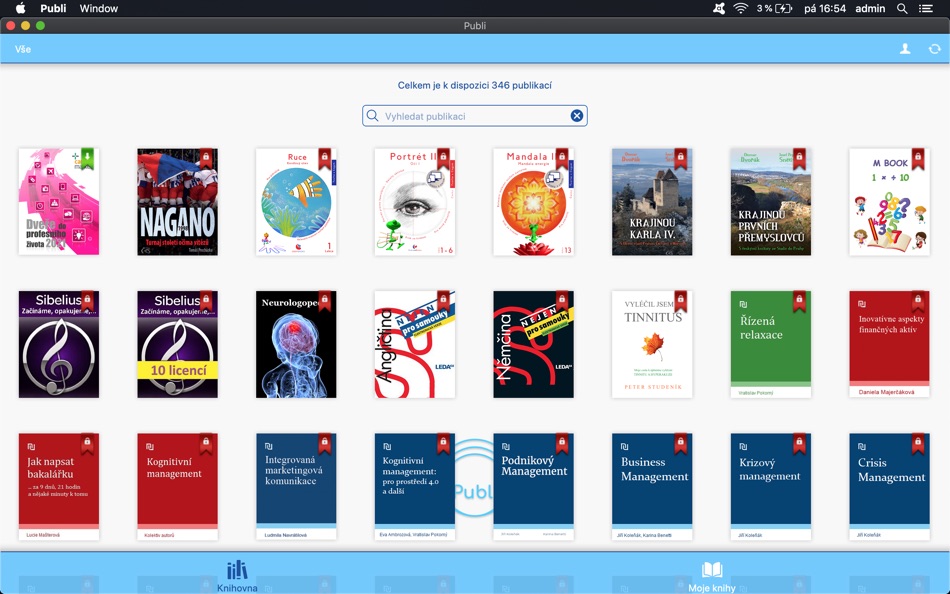950x594 pixels.
Task: Click the Vše filter label
Action: [23, 49]
